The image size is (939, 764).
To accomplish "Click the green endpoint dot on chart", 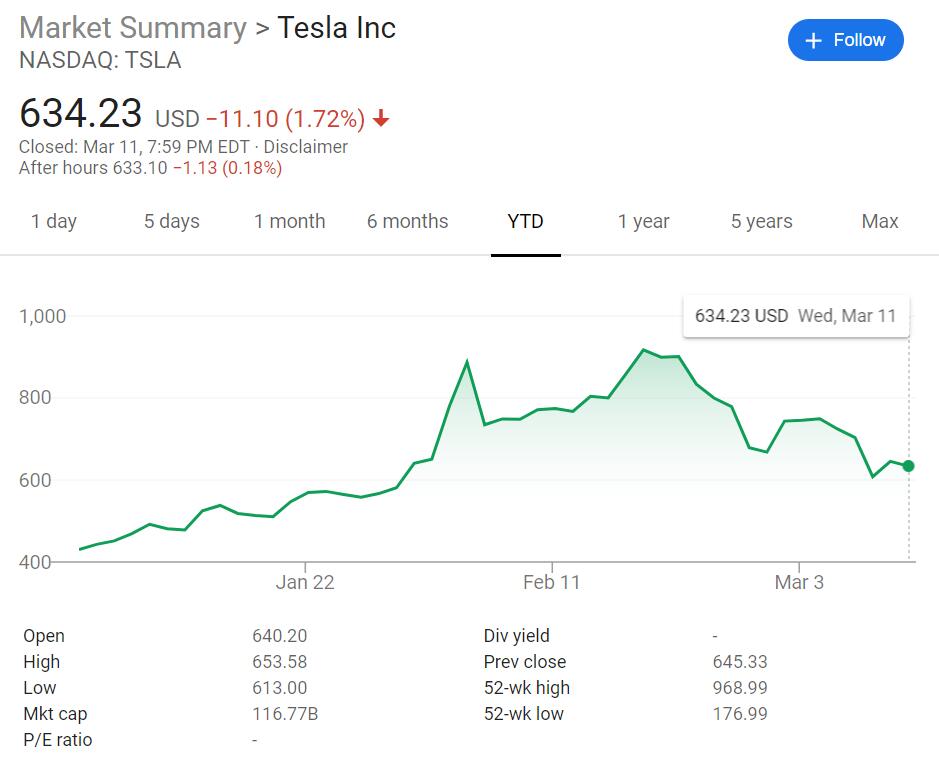I will click(906, 465).
